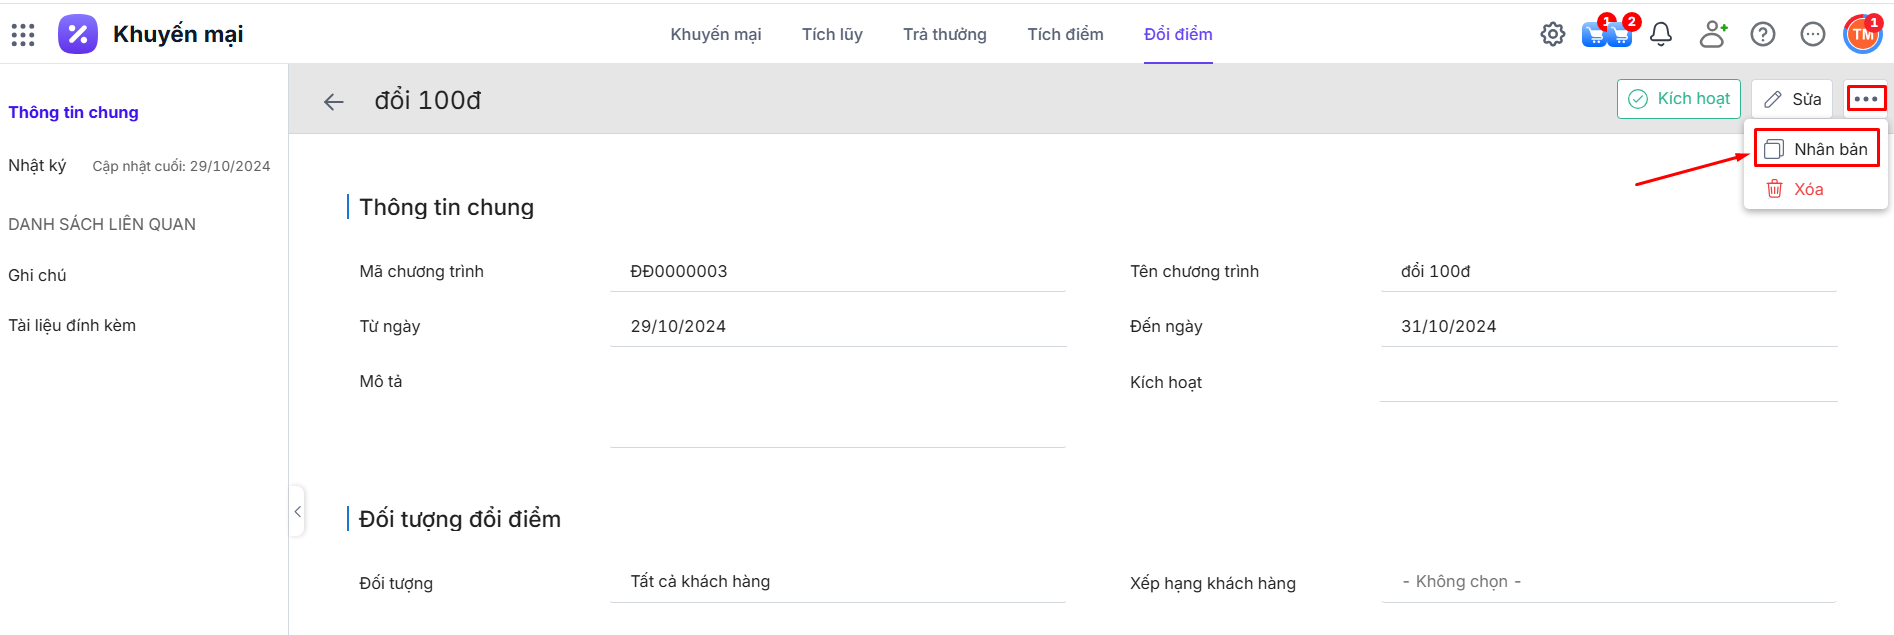Click the Sửa edit button
The height and width of the screenshot is (635, 1894).
coord(1792,99)
